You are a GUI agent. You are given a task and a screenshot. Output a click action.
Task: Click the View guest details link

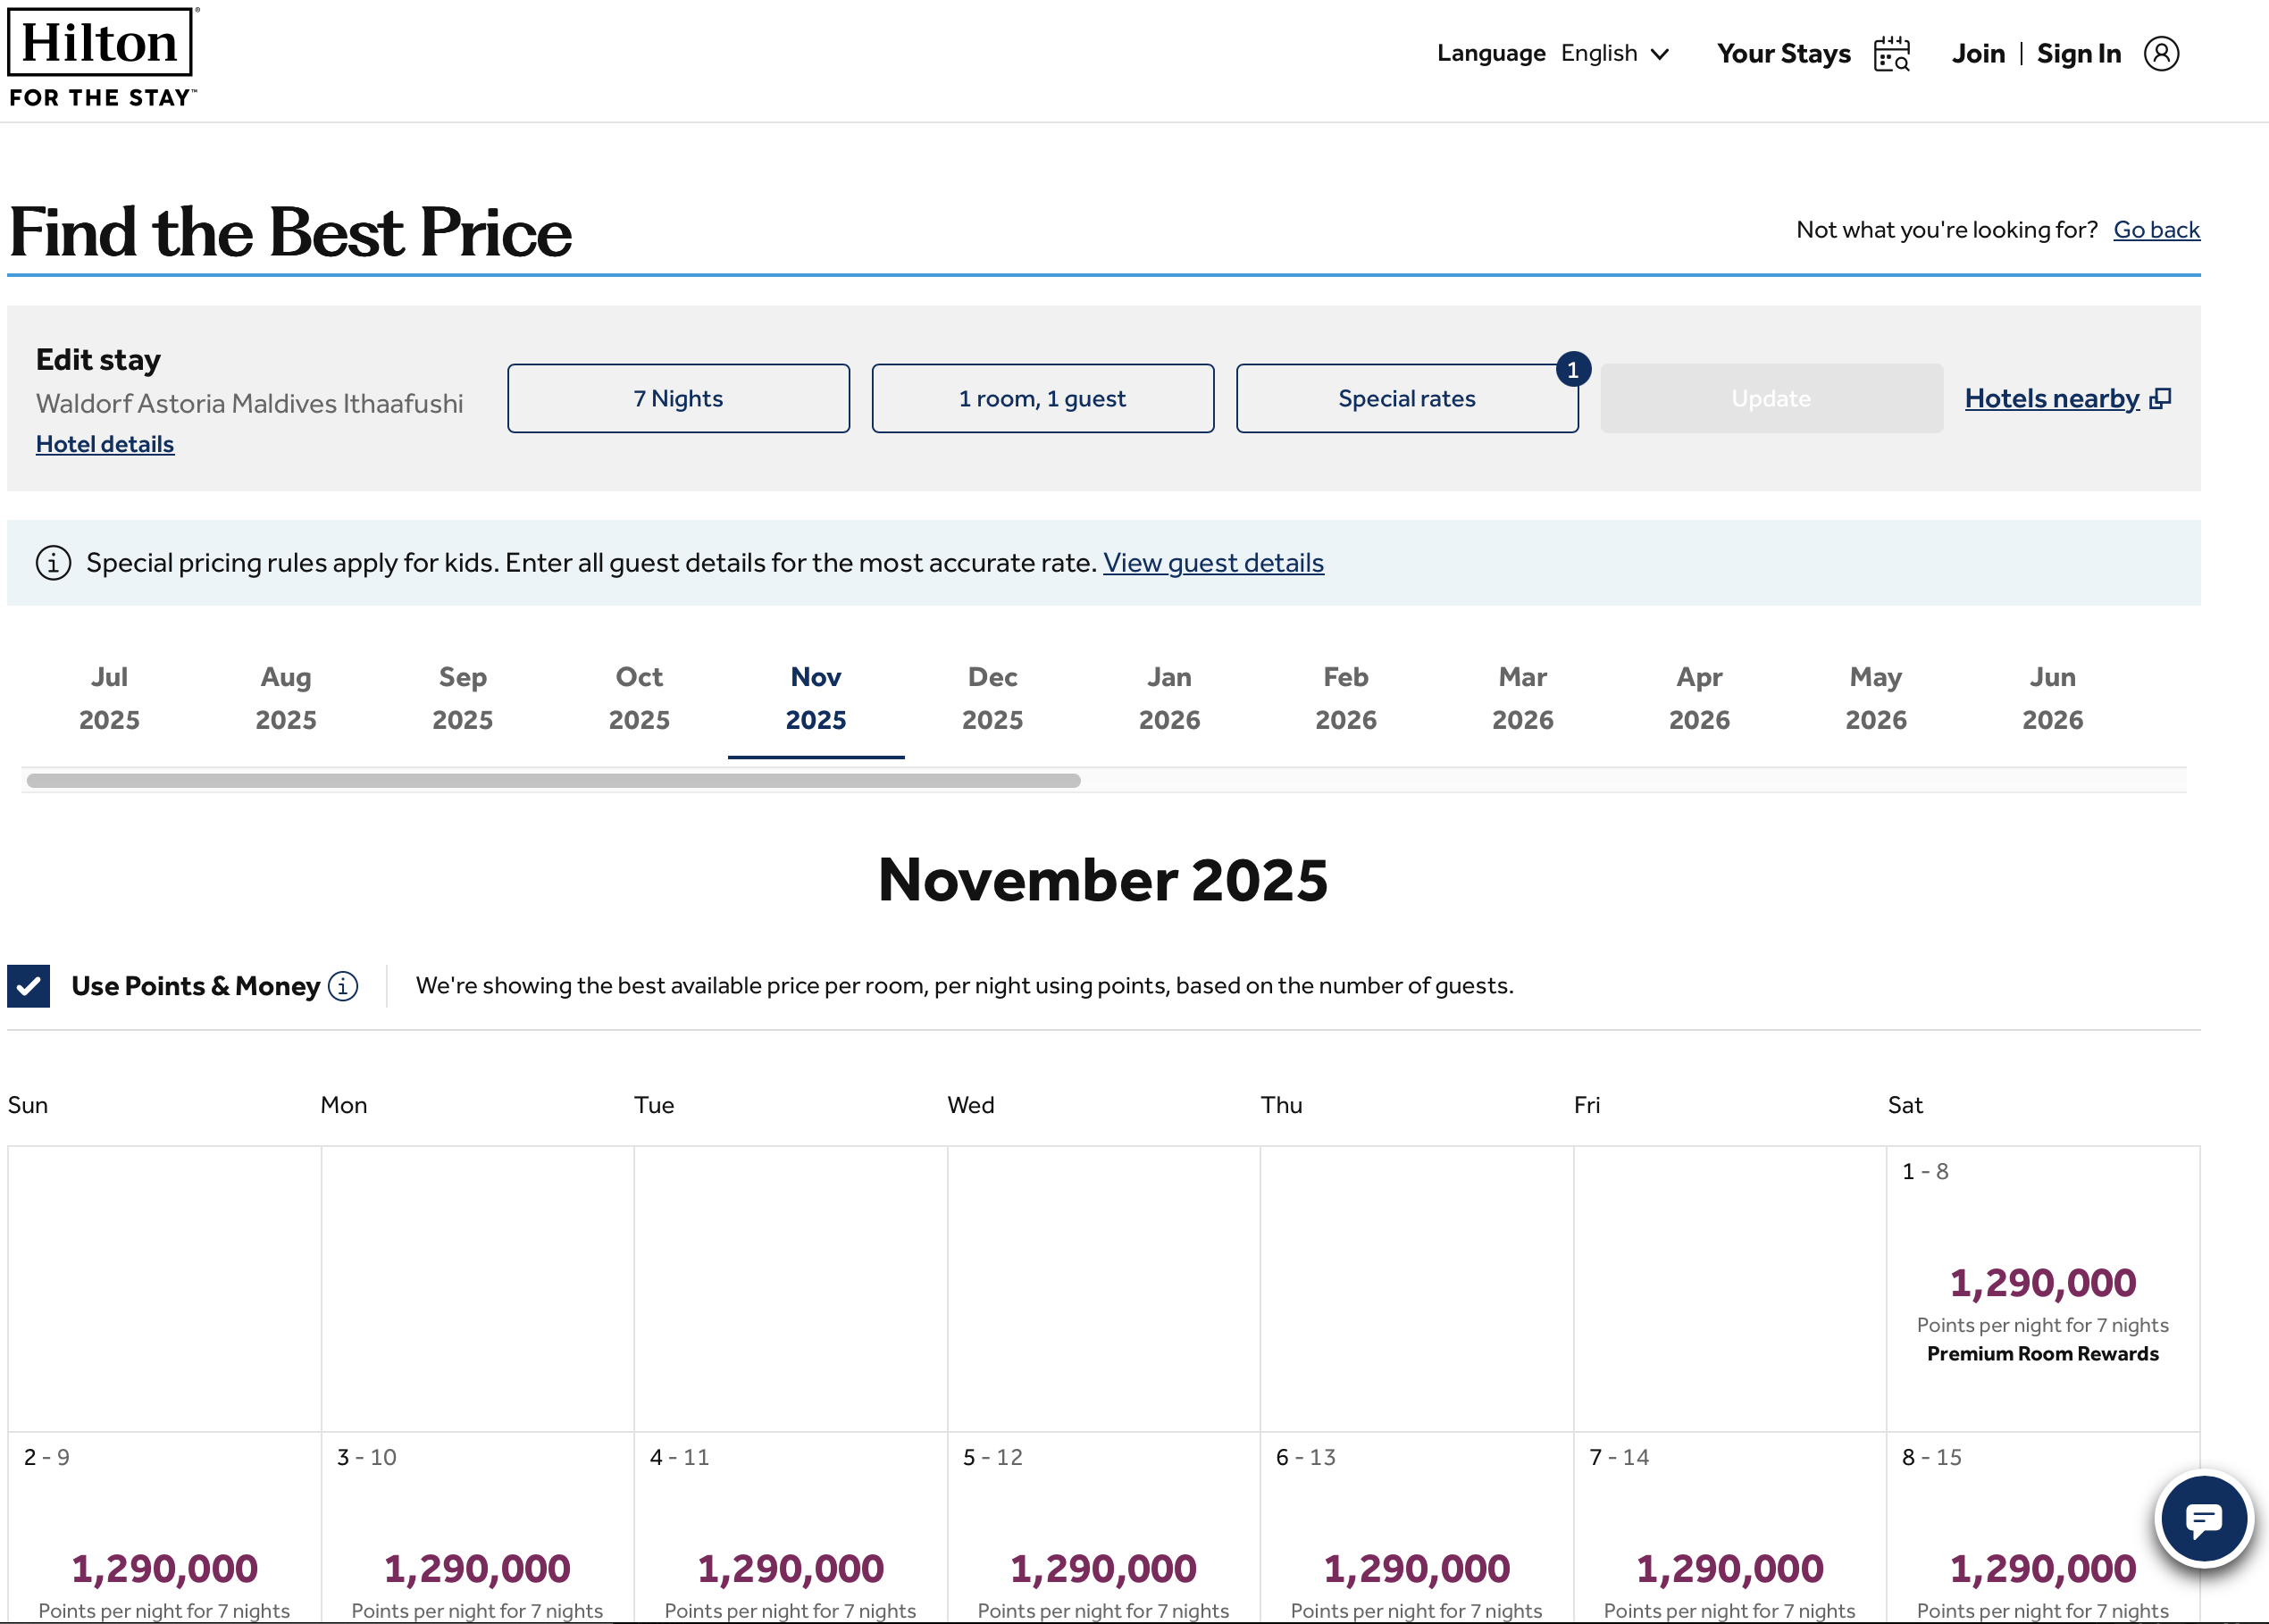[1213, 563]
